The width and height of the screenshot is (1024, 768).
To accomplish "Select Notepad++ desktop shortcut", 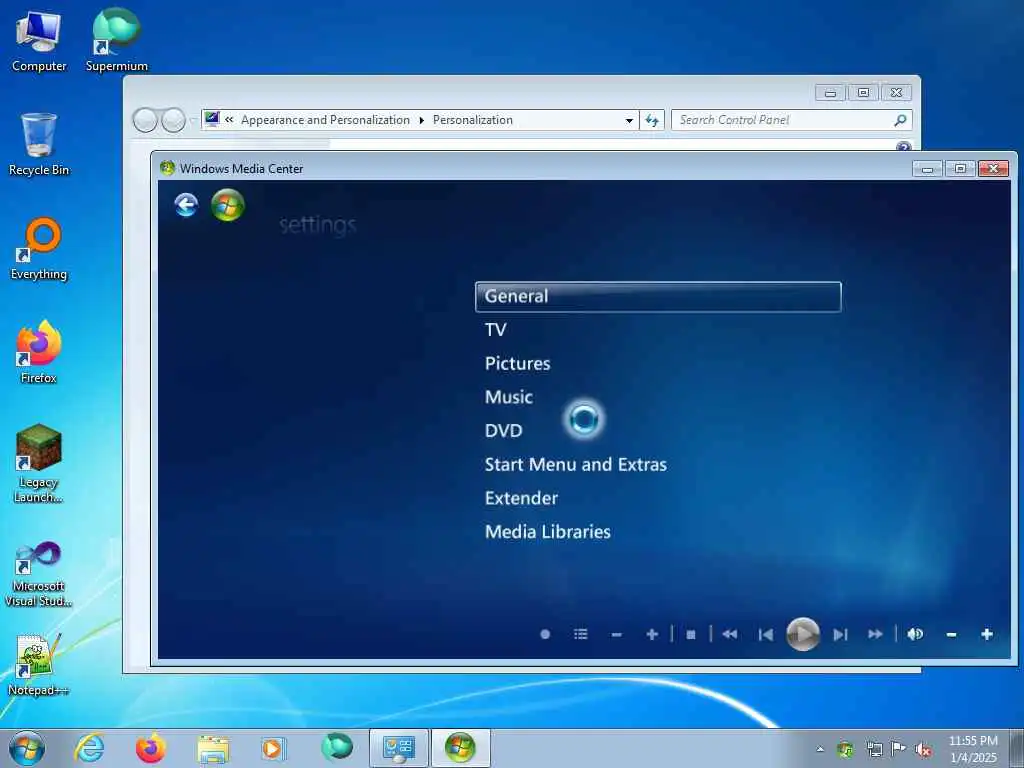I will (39, 665).
